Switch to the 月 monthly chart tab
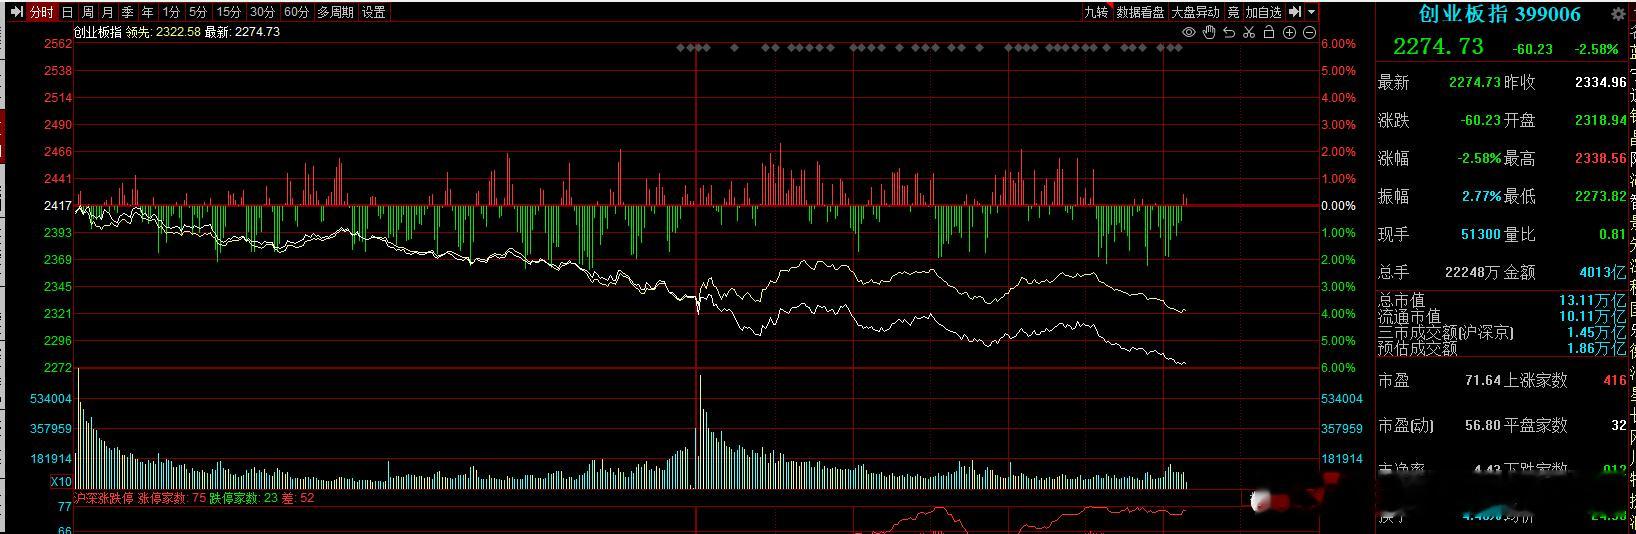This screenshot has height=534, width=1636. (x=108, y=12)
